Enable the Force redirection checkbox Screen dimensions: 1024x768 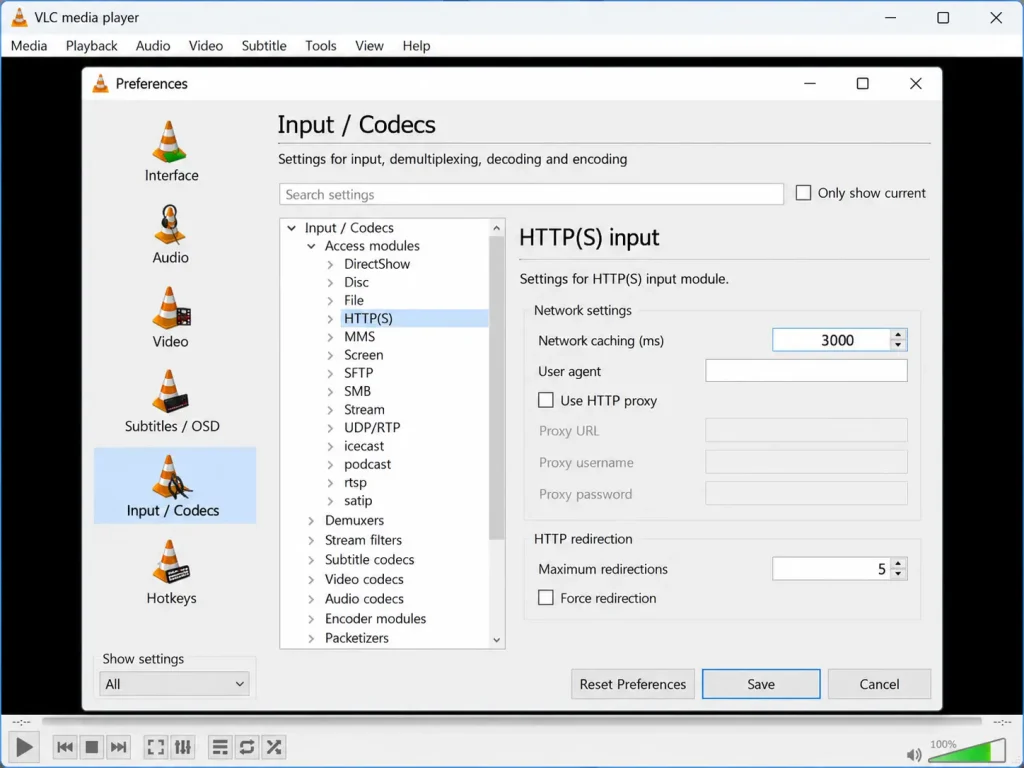545,598
